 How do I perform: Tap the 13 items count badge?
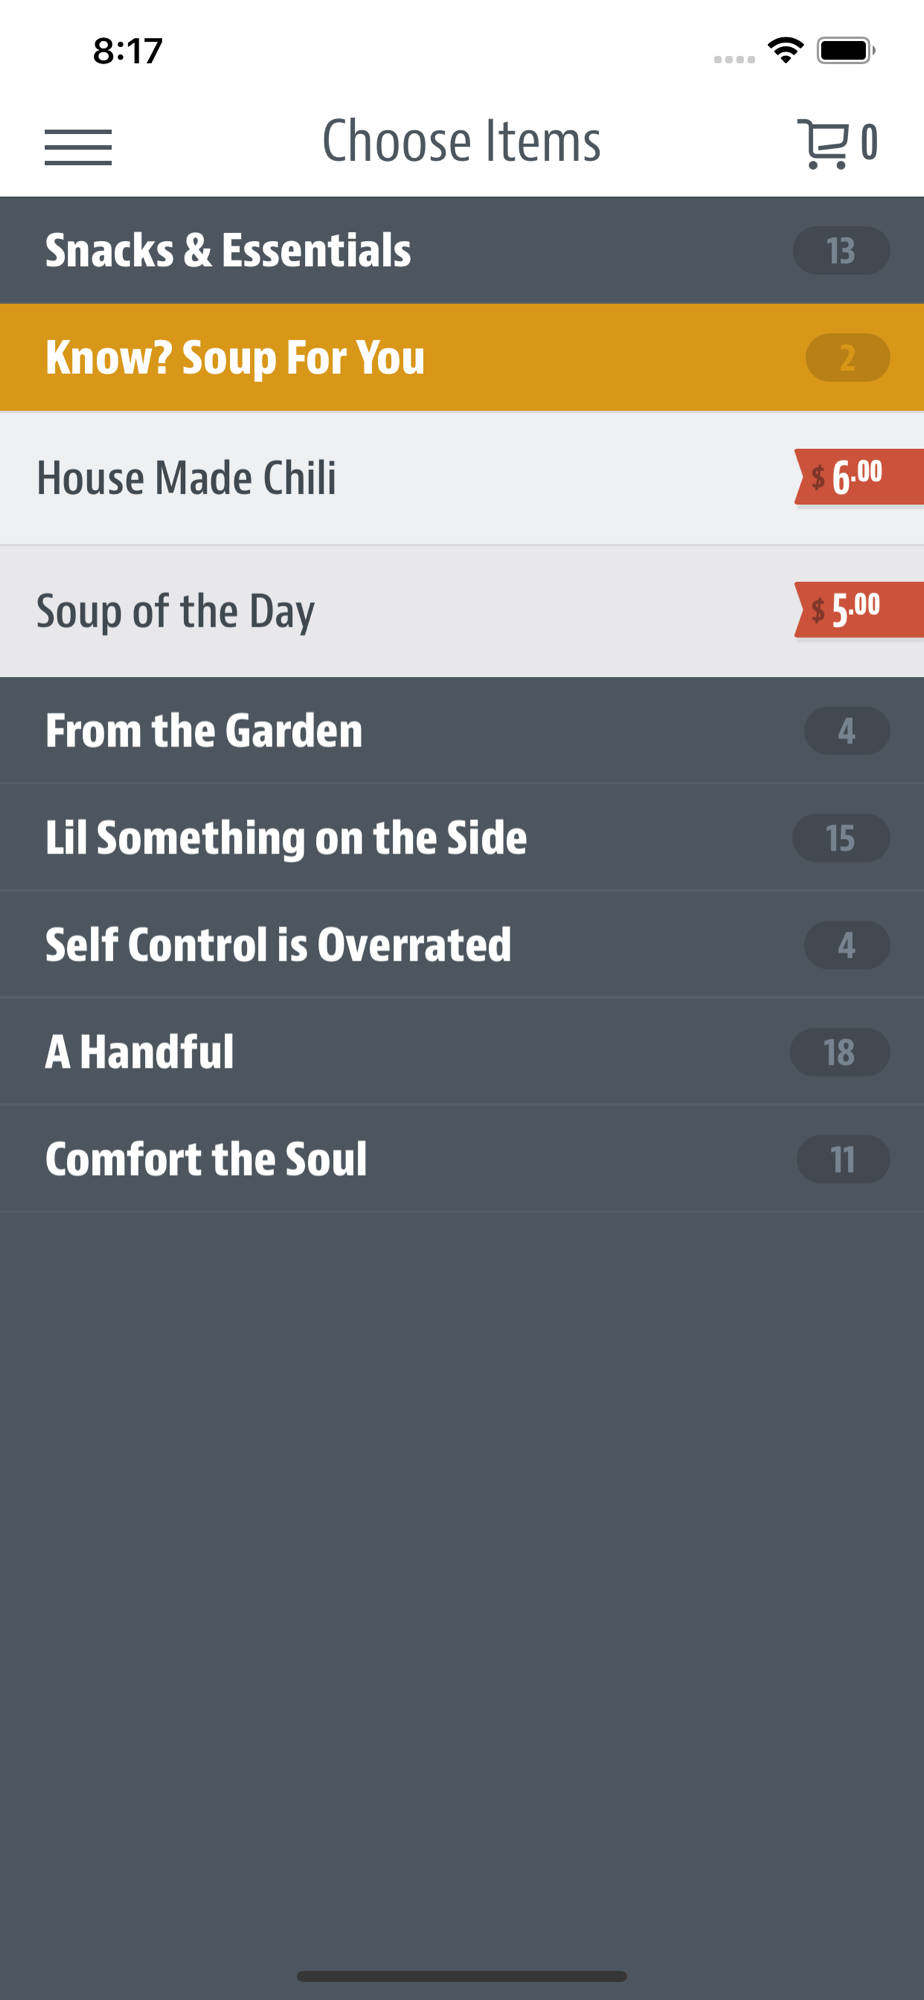[841, 251]
